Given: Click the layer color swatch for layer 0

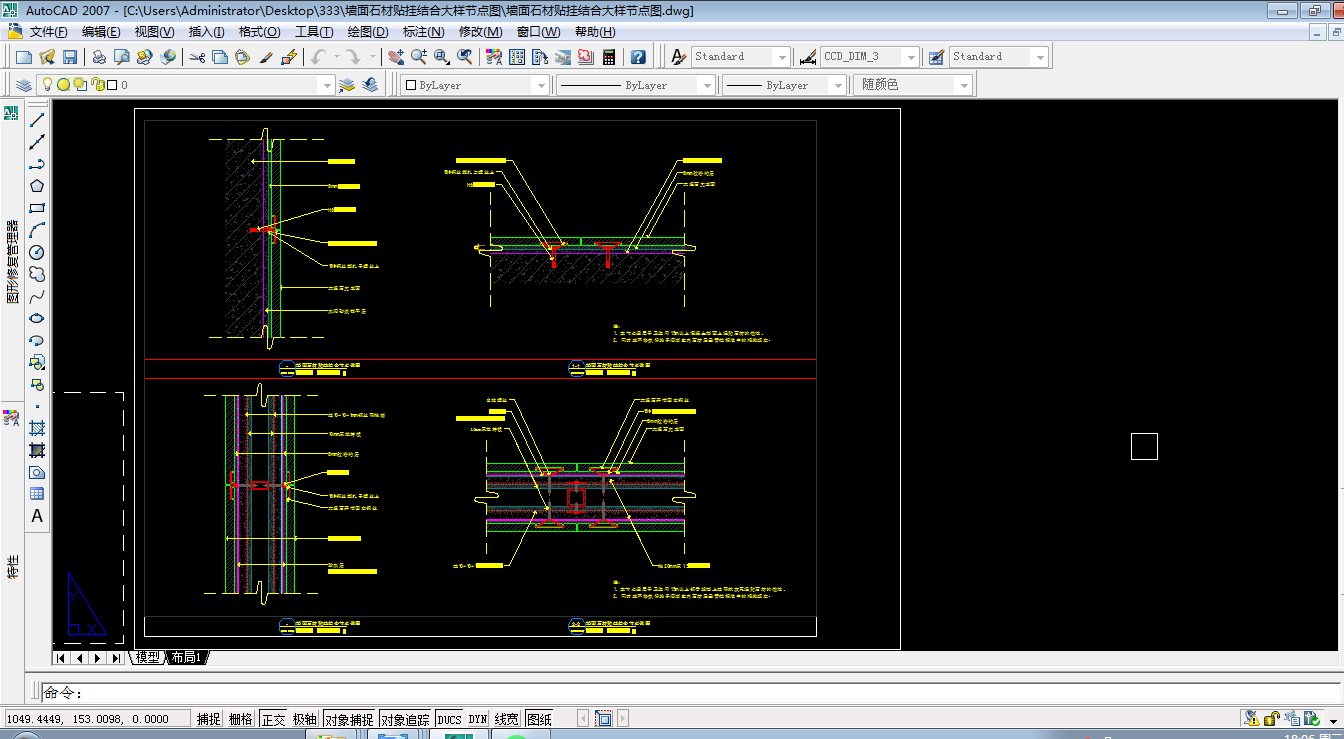Looking at the screenshot, I should click(112, 85).
